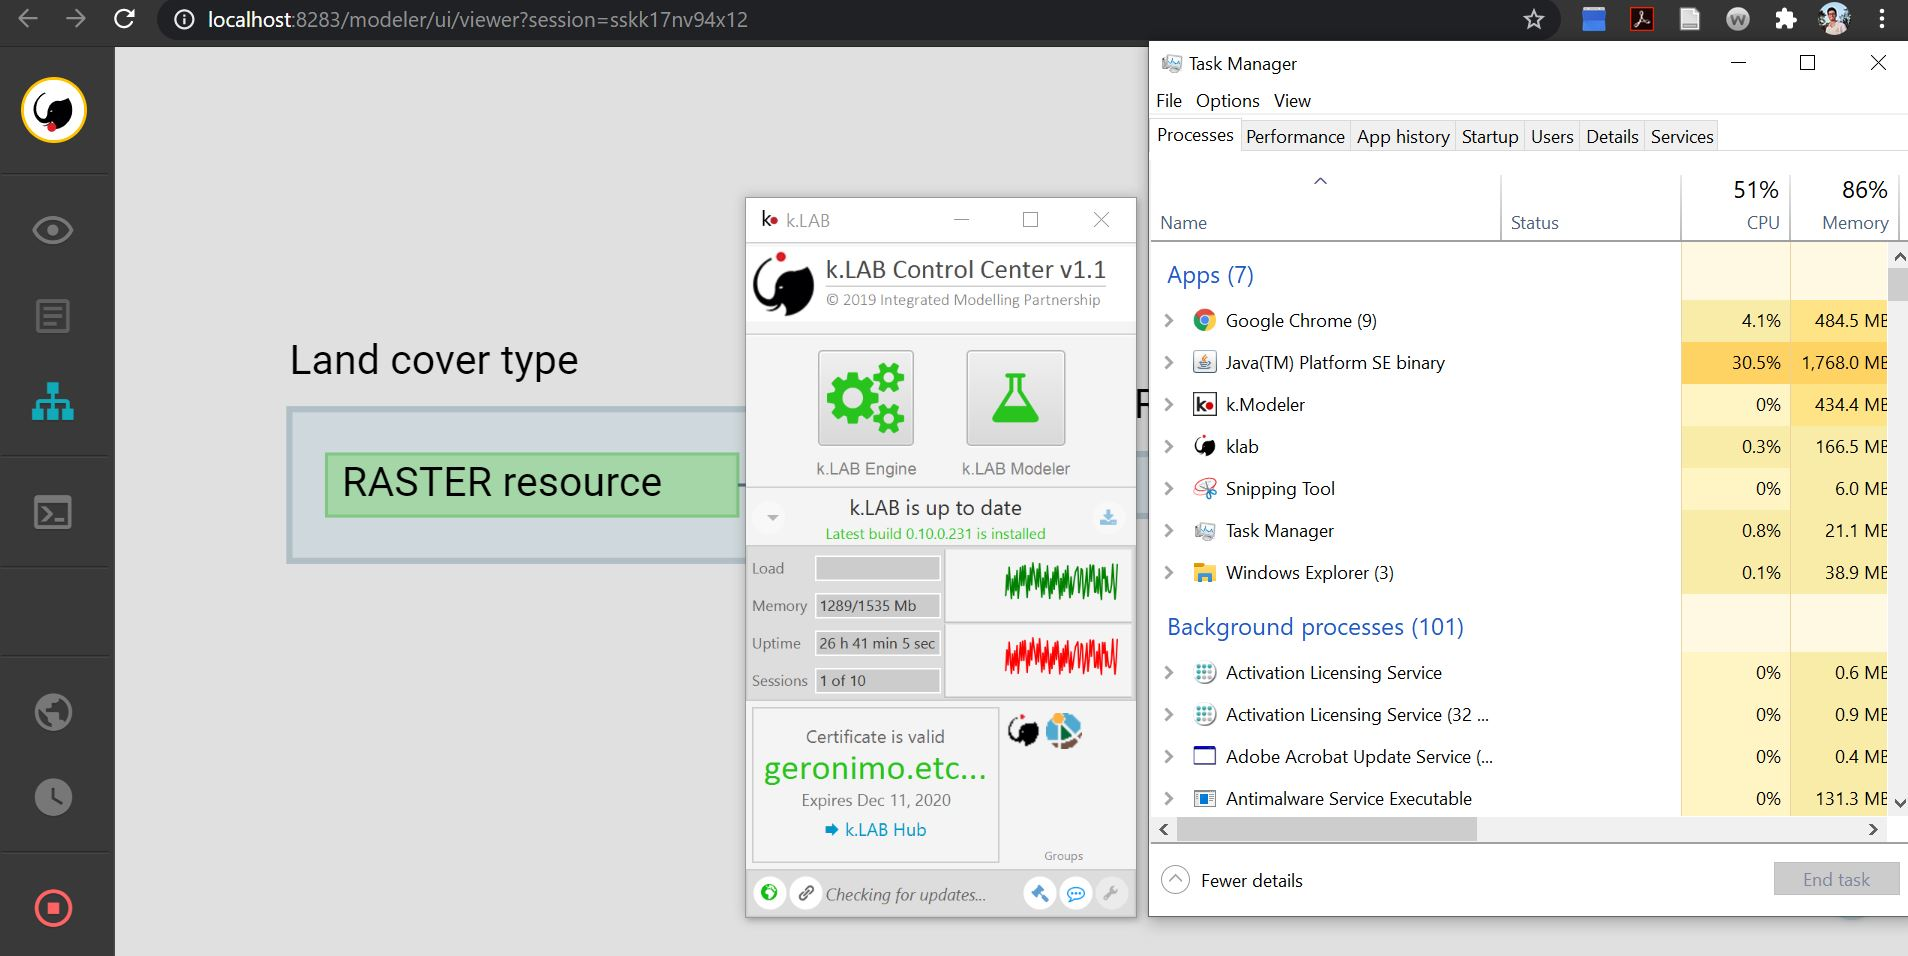Click the download build icon in Control Center

(x=1108, y=517)
